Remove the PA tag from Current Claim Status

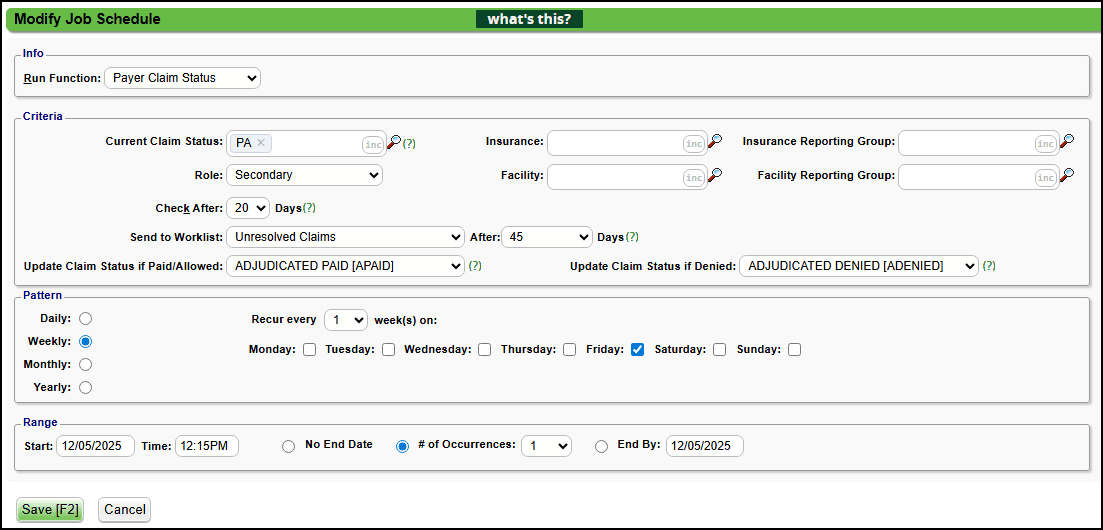[261, 143]
